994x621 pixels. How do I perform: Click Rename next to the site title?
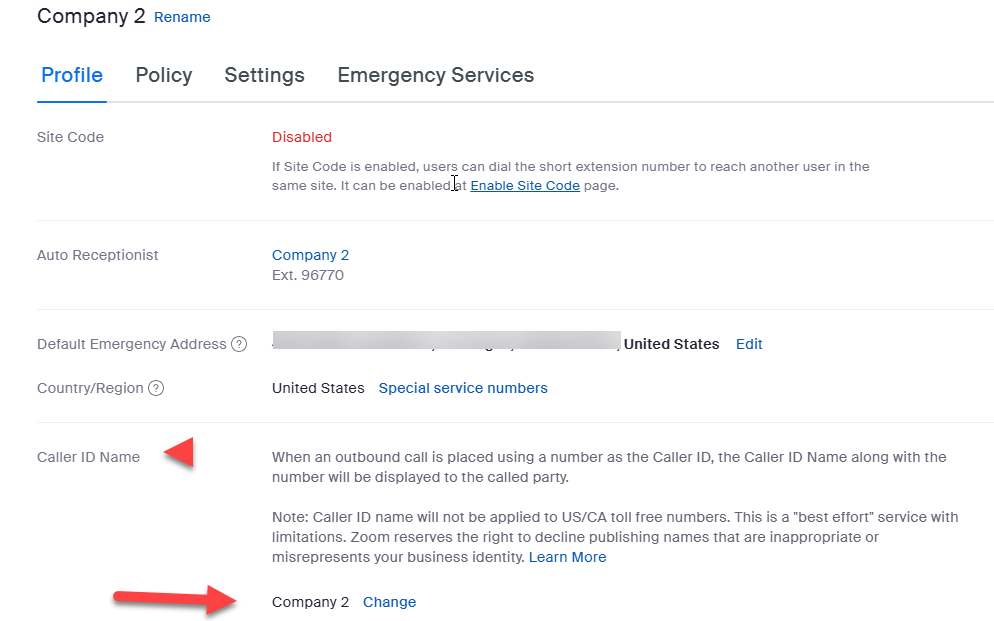pyautogui.click(x=182, y=17)
